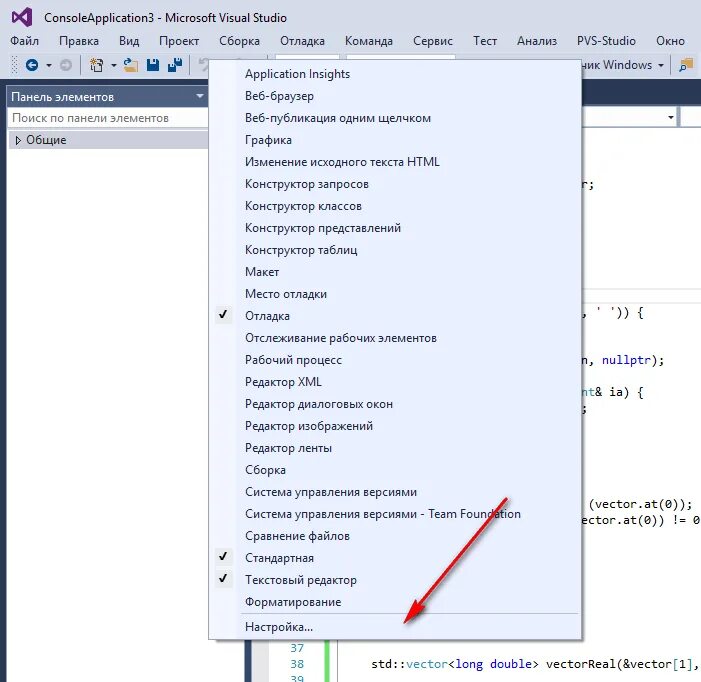Enable Система управления версиями toolbar
This screenshot has height=682, width=701.
pyautogui.click(x=396, y=492)
